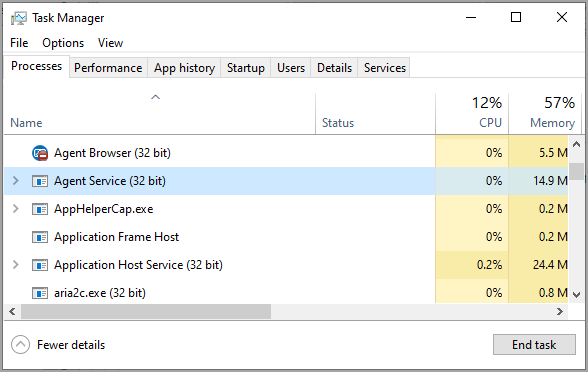Collapse view with Fewer details arrow icon
Viewport: 588px width, 372px height.
pos(20,345)
